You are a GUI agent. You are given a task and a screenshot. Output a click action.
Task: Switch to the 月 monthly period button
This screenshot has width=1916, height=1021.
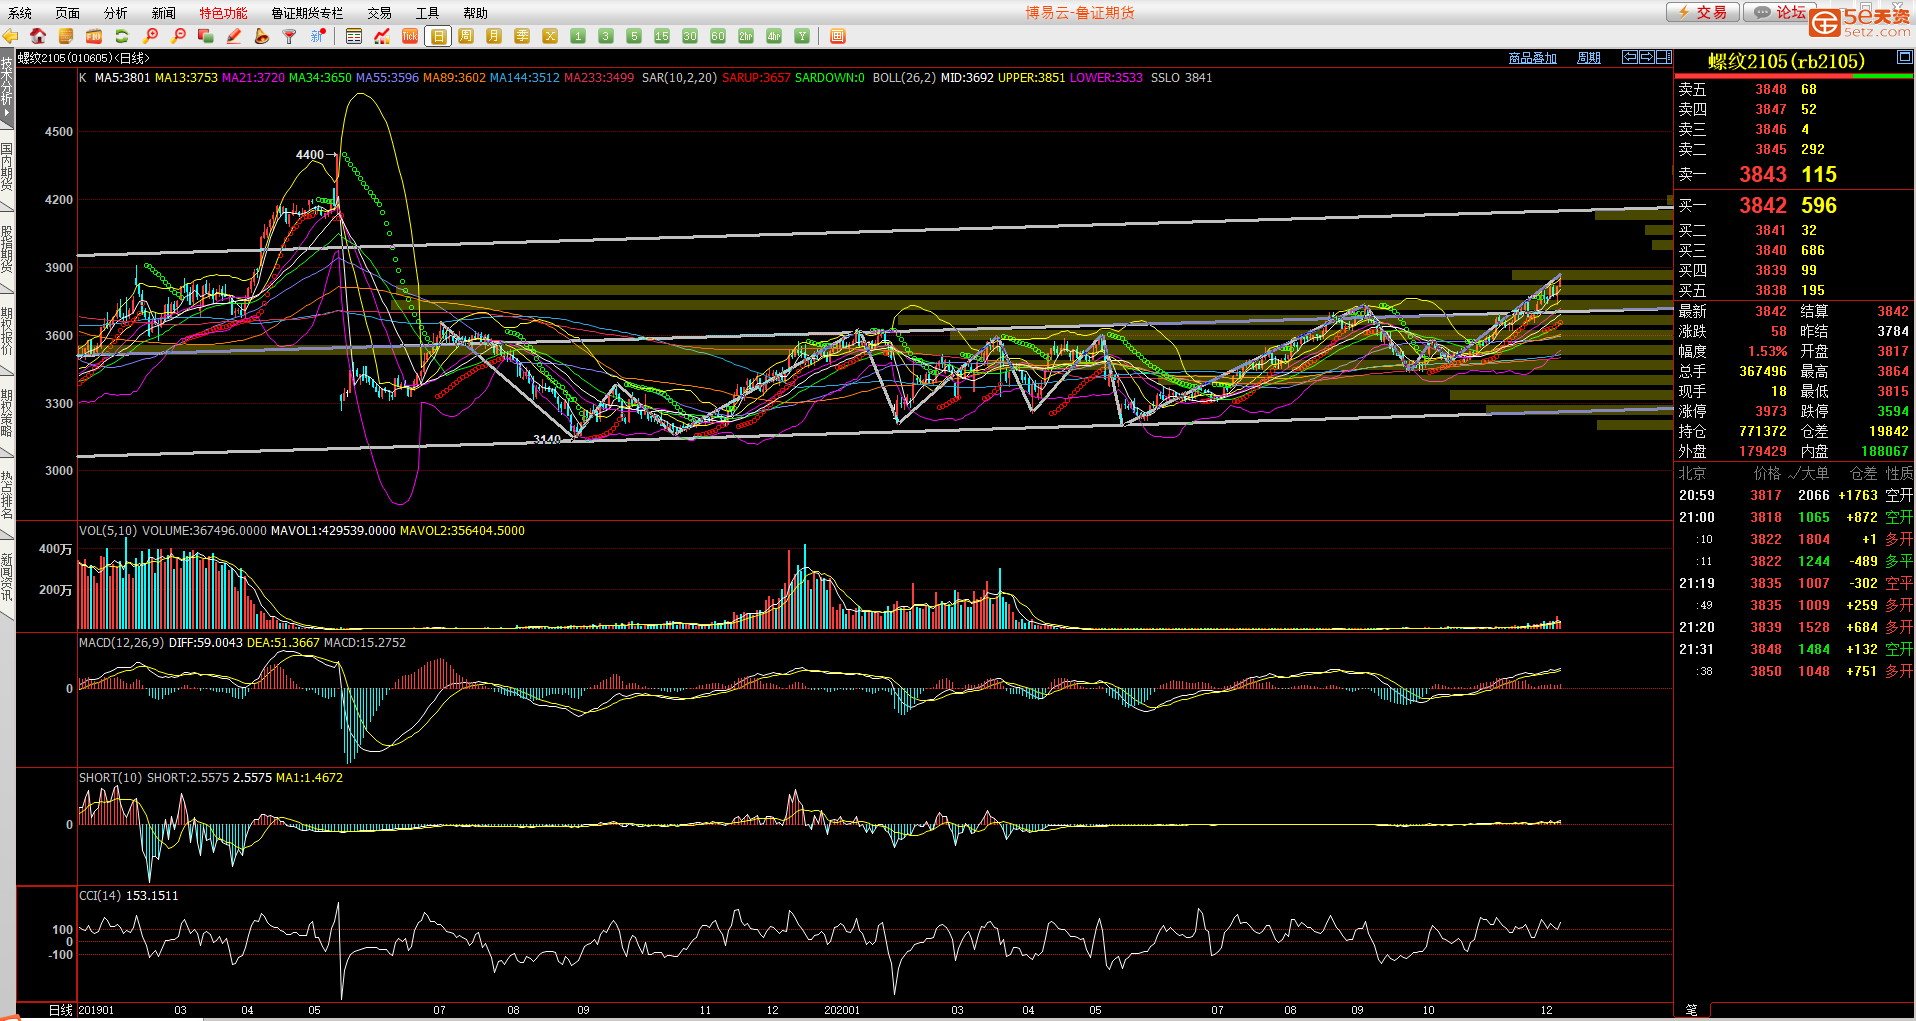tap(494, 36)
